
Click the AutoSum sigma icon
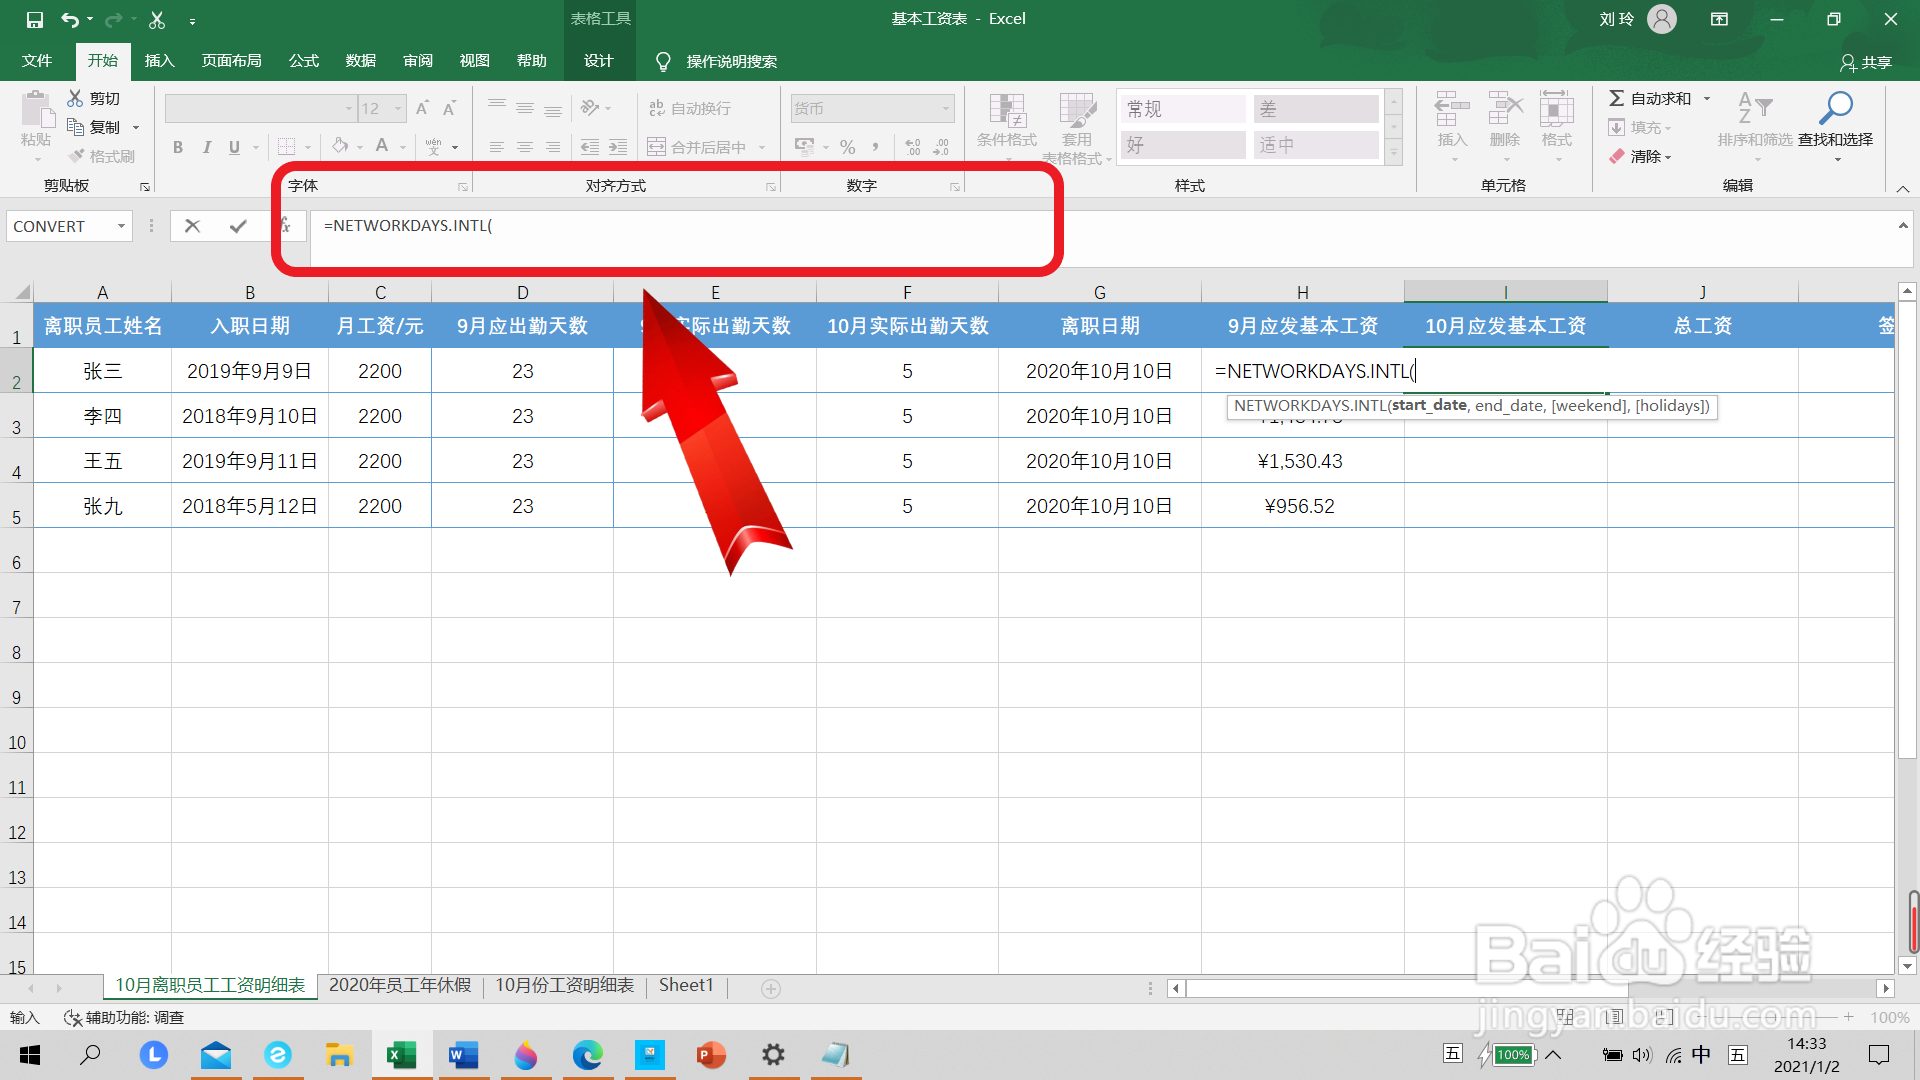pyautogui.click(x=1617, y=98)
